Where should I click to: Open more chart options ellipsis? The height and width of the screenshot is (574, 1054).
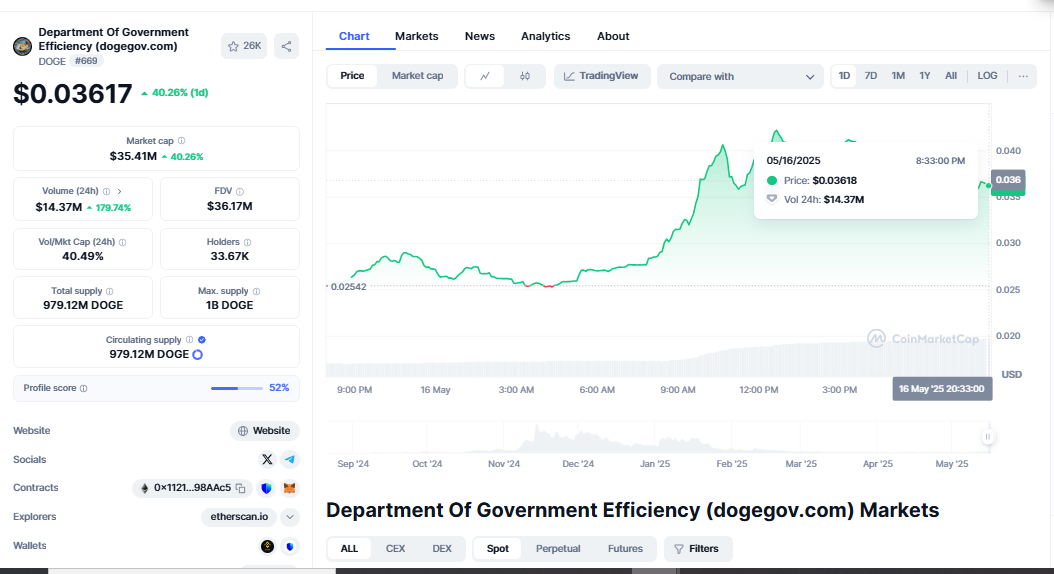tap(1023, 76)
